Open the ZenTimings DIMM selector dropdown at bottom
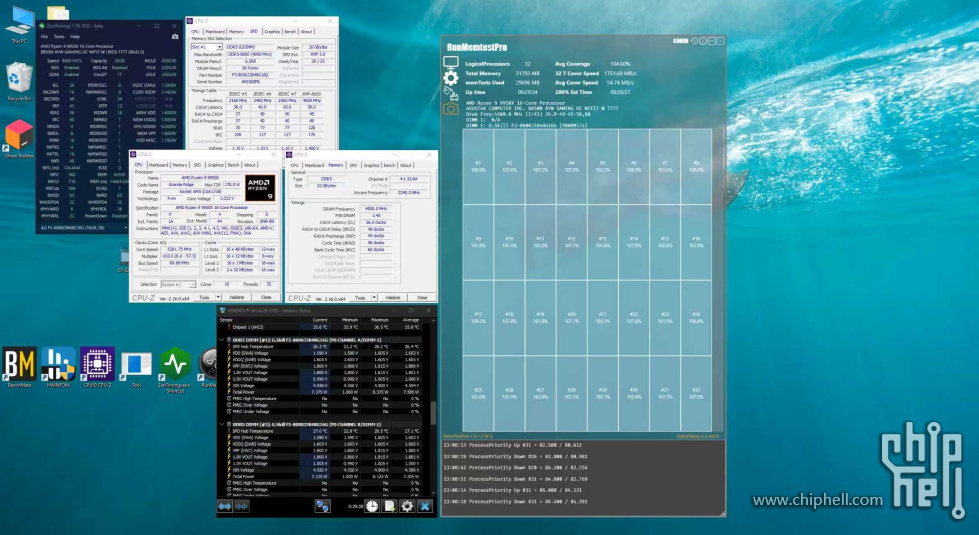 coord(84,228)
